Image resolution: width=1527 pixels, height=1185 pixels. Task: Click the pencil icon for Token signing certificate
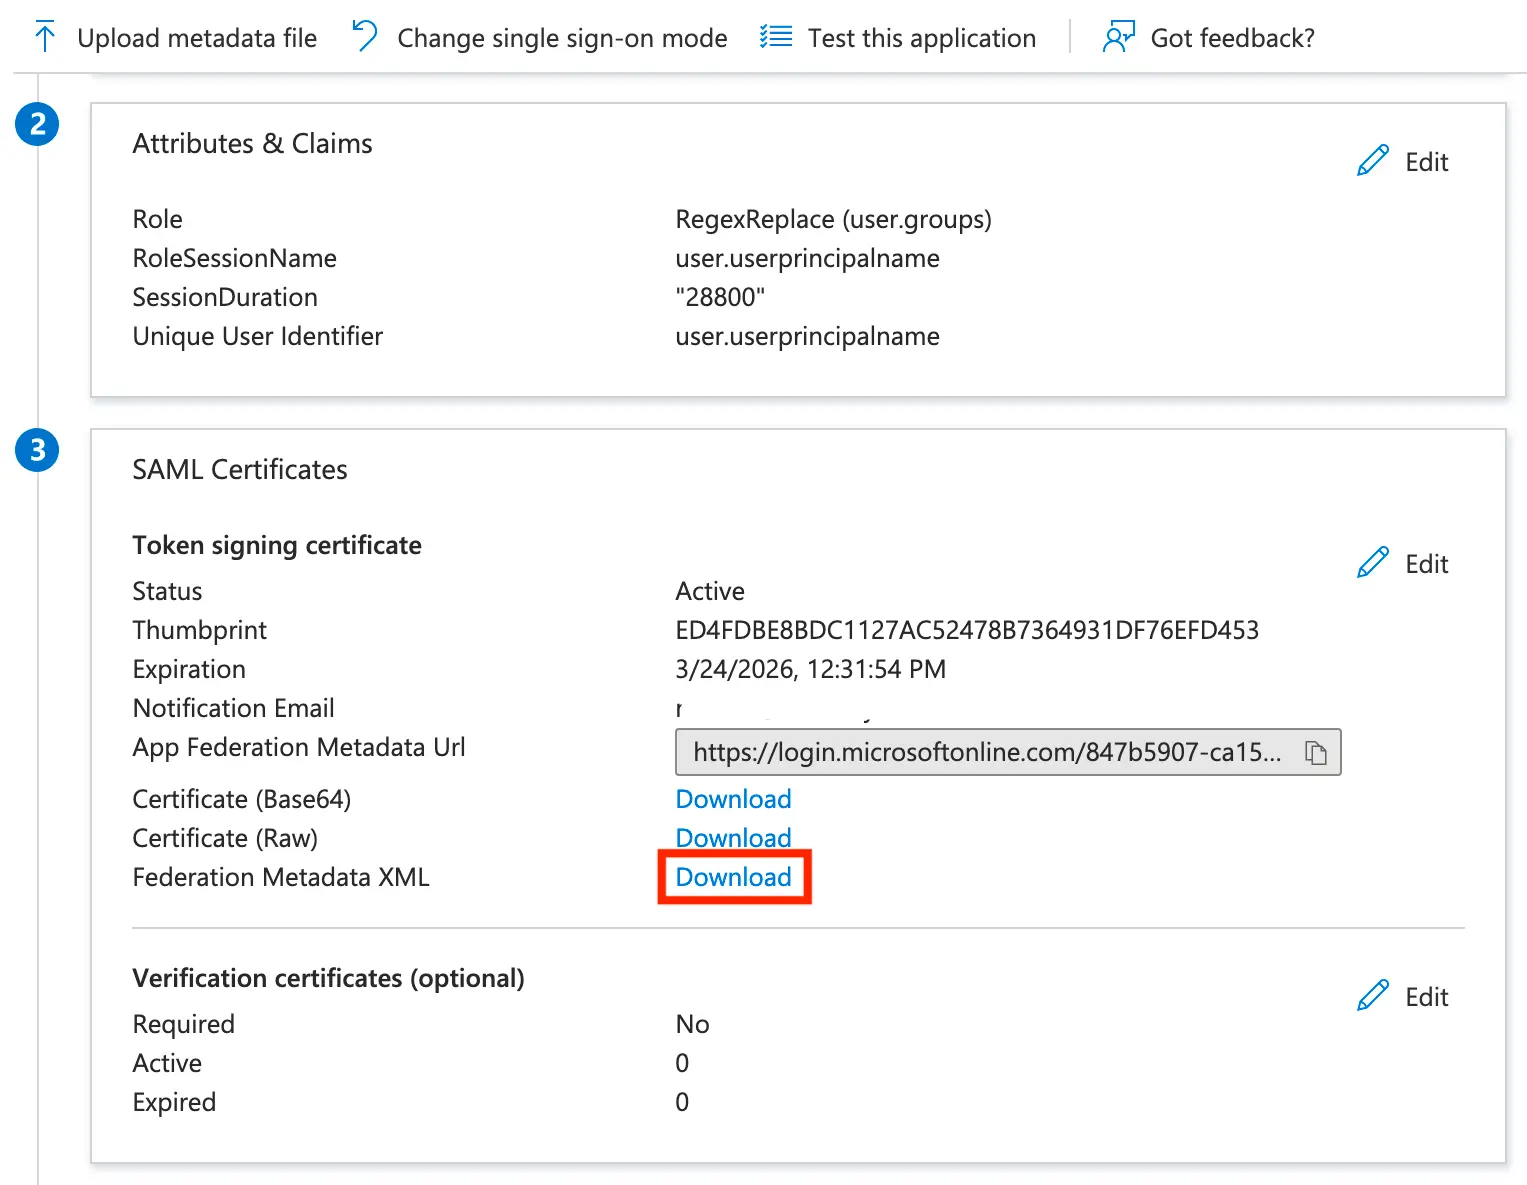pos(1373,563)
